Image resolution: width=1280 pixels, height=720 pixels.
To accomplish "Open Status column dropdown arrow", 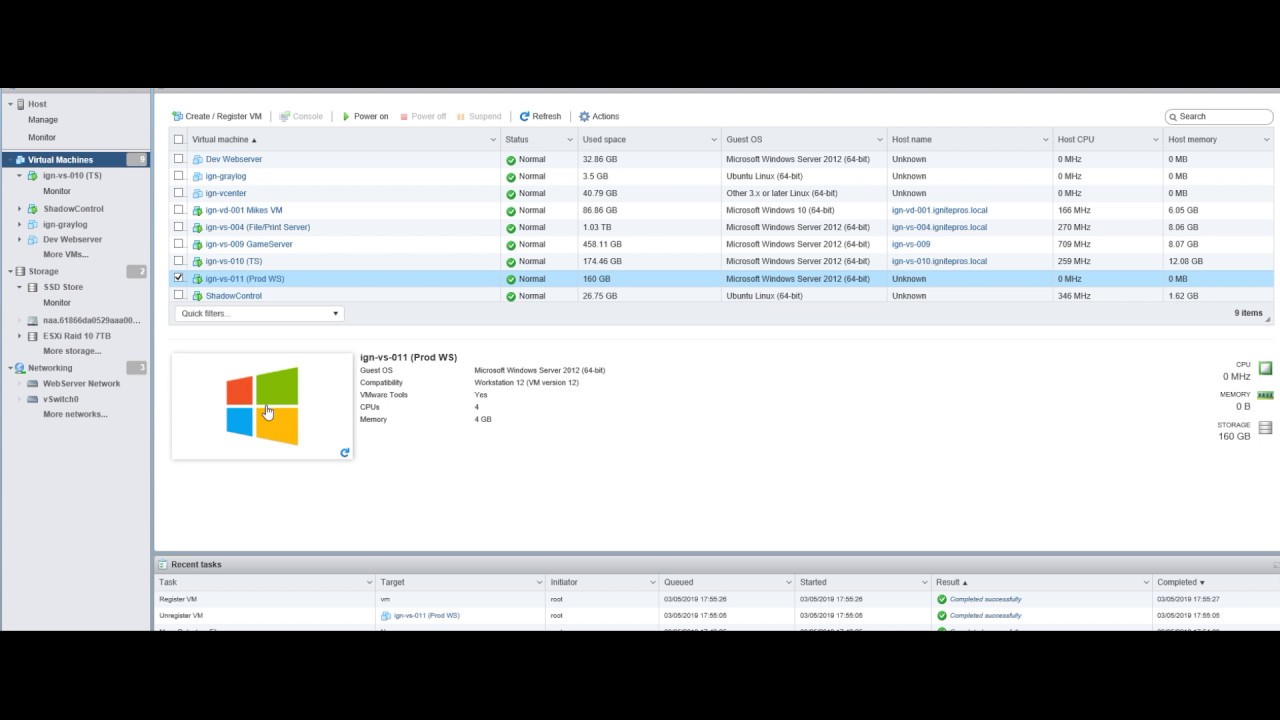I will point(570,140).
